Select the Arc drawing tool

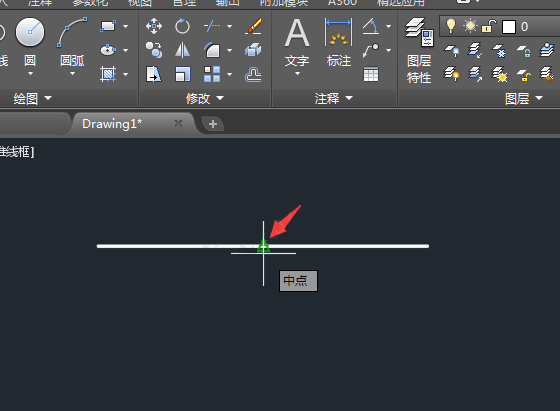72,32
